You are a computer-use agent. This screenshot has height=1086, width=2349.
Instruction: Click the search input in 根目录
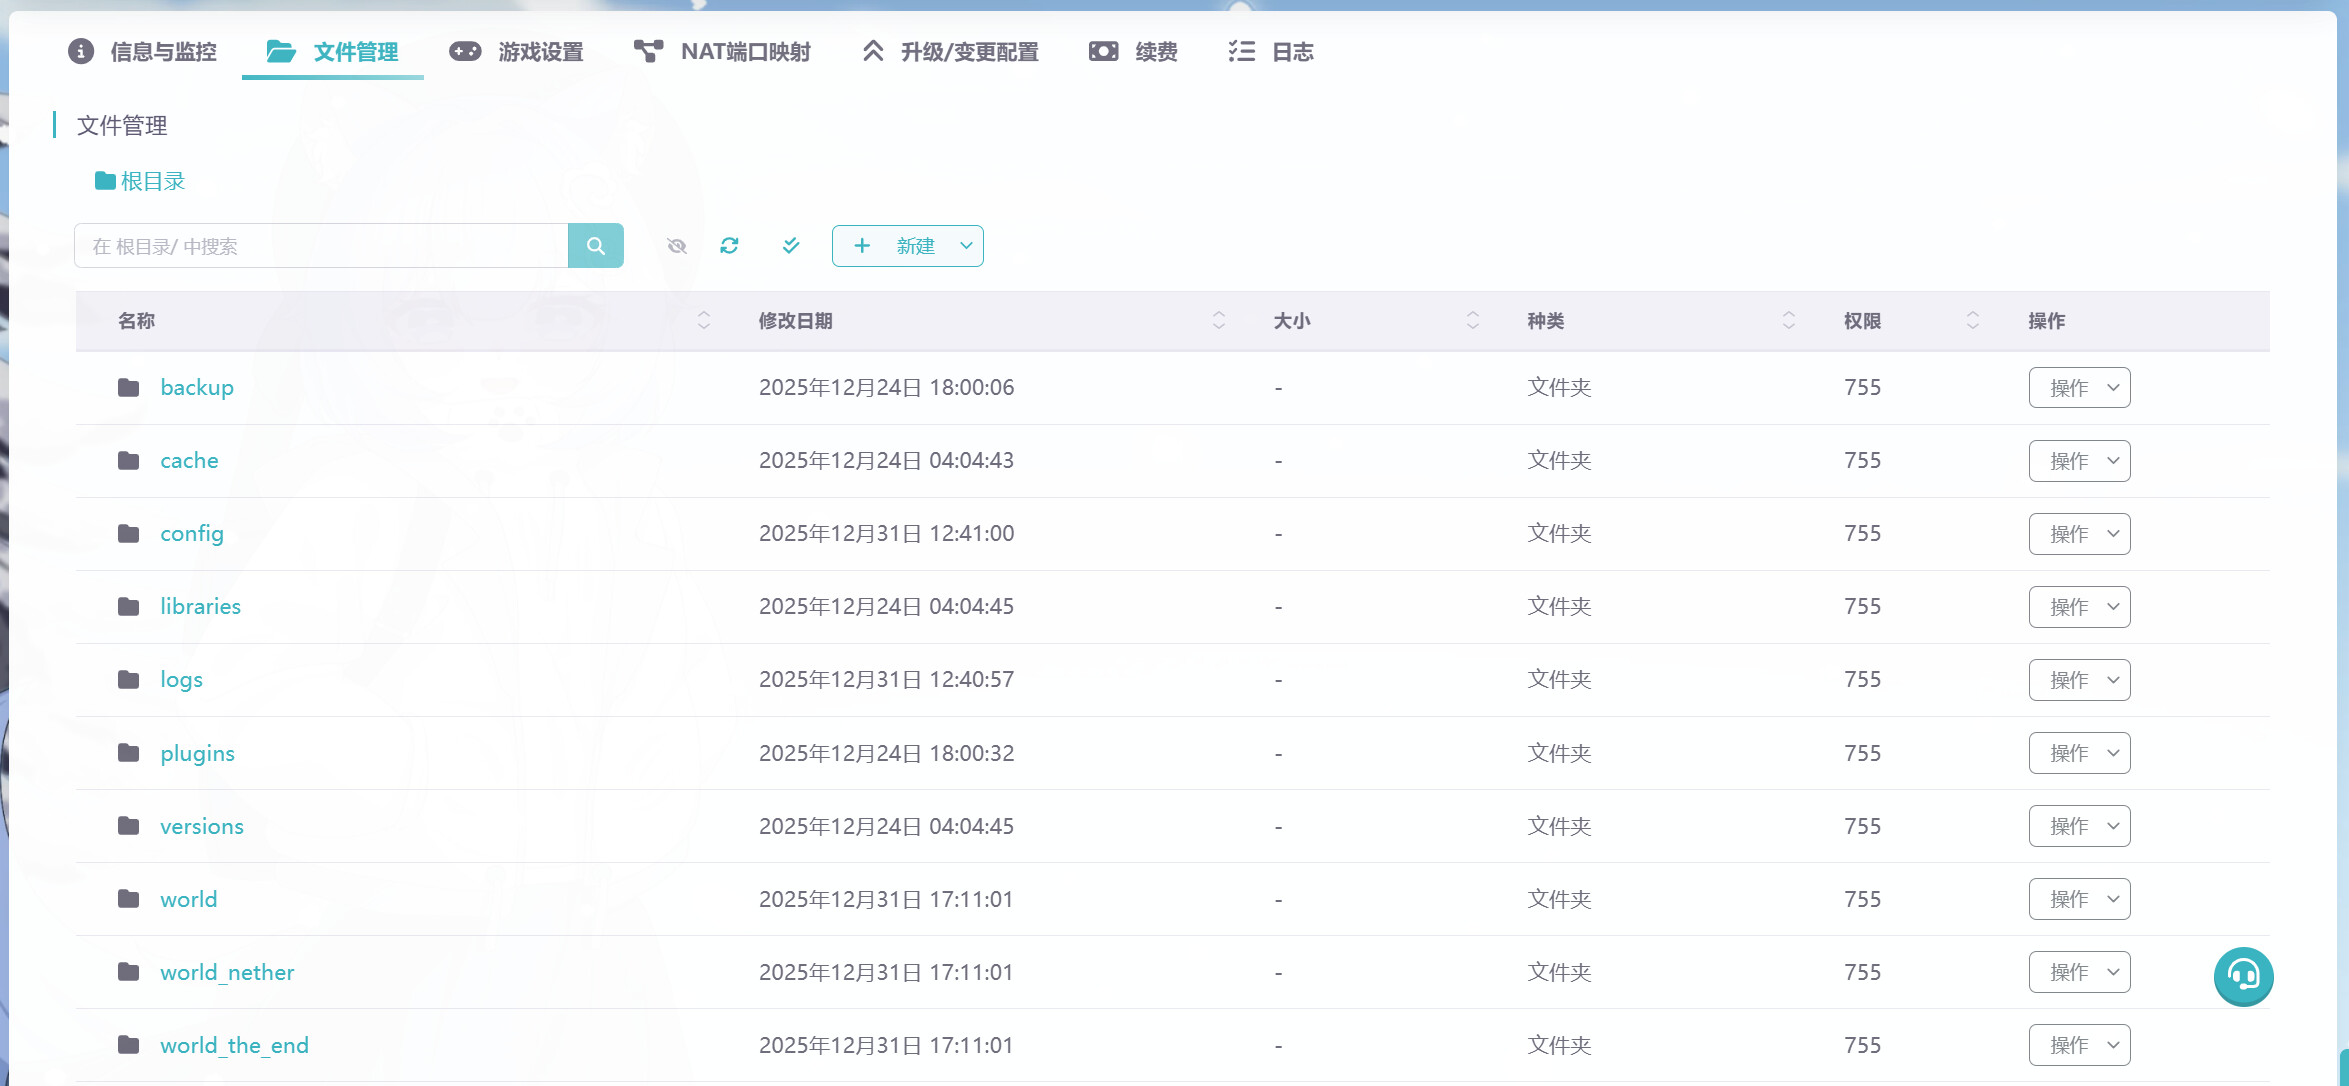(320, 246)
